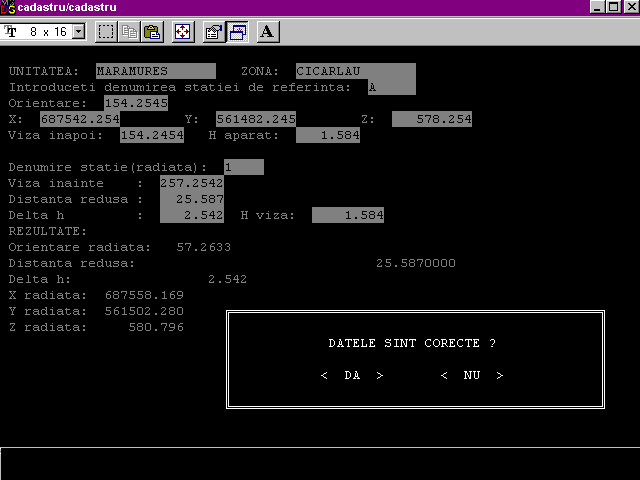The image size is (640, 480).
Task: Click the Mark selection toolbar icon
Action: tap(105, 31)
